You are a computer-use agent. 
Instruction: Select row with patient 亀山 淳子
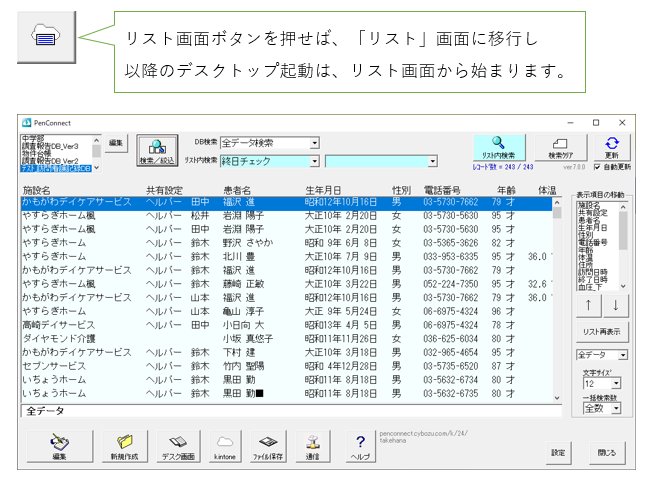point(286,311)
